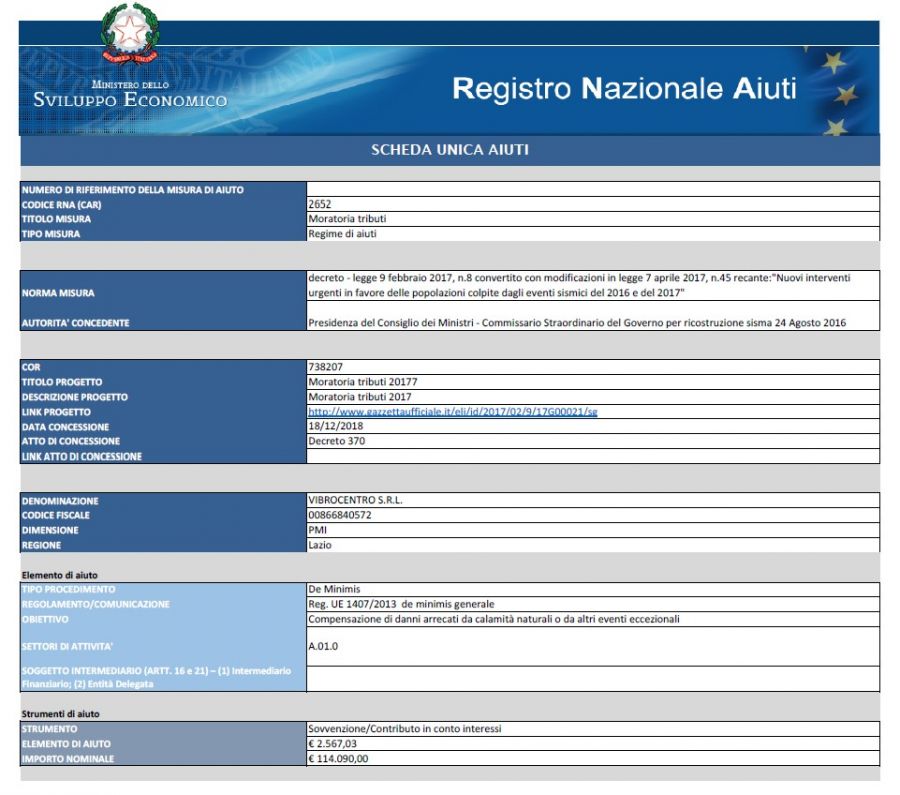Click the "Sviluppo Economico" ministry name

[130, 99]
